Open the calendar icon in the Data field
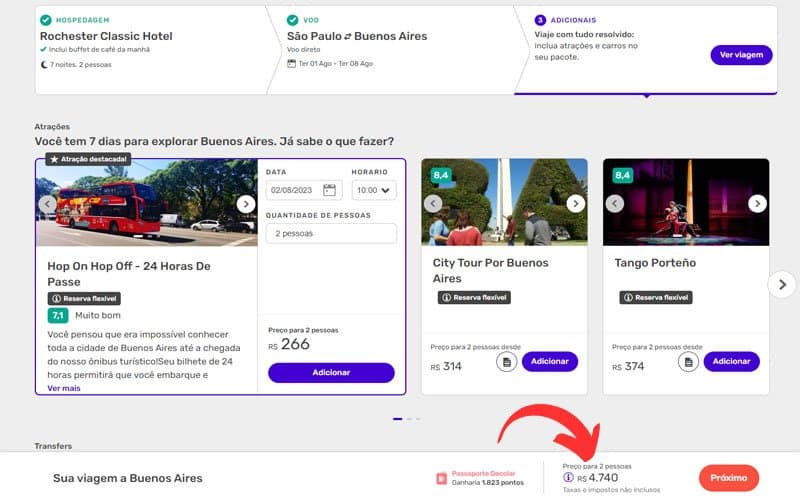Screen dimensions: 800x500 point(330,190)
